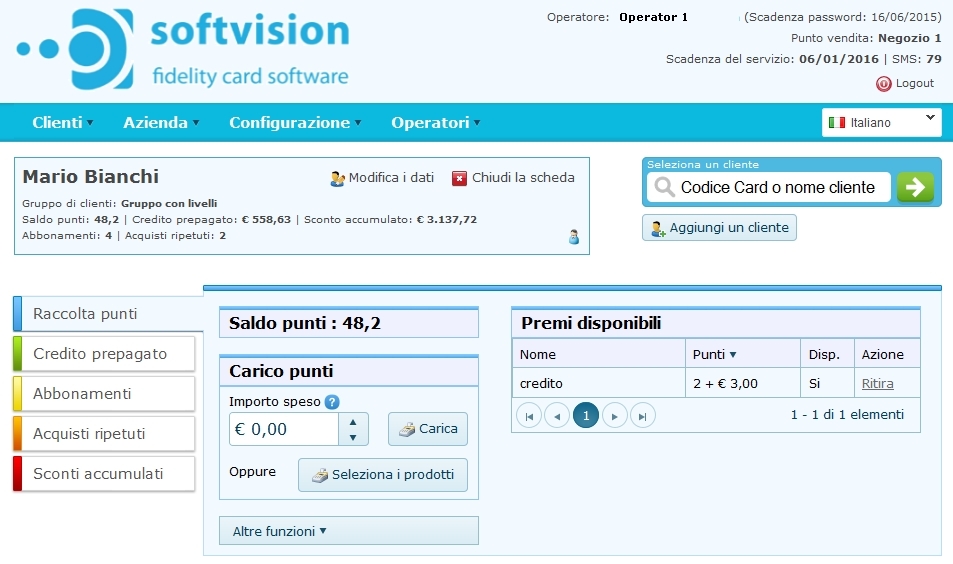Sort by the Punti column header
The height and width of the screenshot is (564, 953).
743,354
